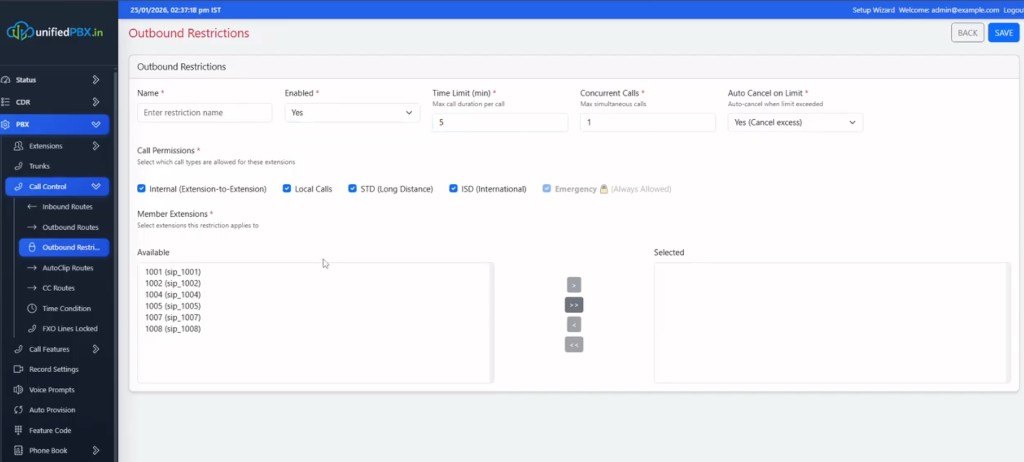The height and width of the screenshot is (462, 1024).
Task: Select 1001 (sip_1001) in Available list
Action: (x=173, y=272)
